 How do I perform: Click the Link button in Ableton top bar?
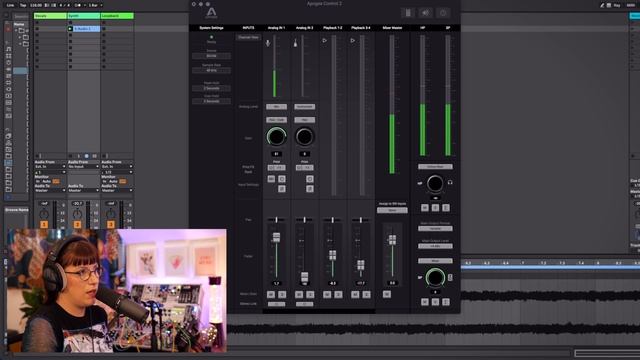10,5
